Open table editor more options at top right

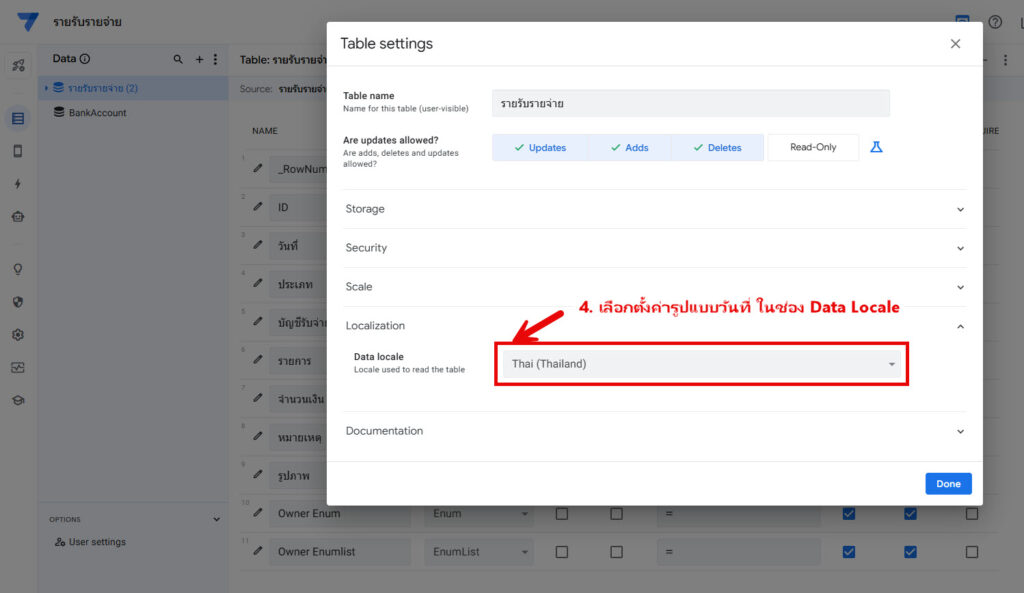coord(1006,60)
